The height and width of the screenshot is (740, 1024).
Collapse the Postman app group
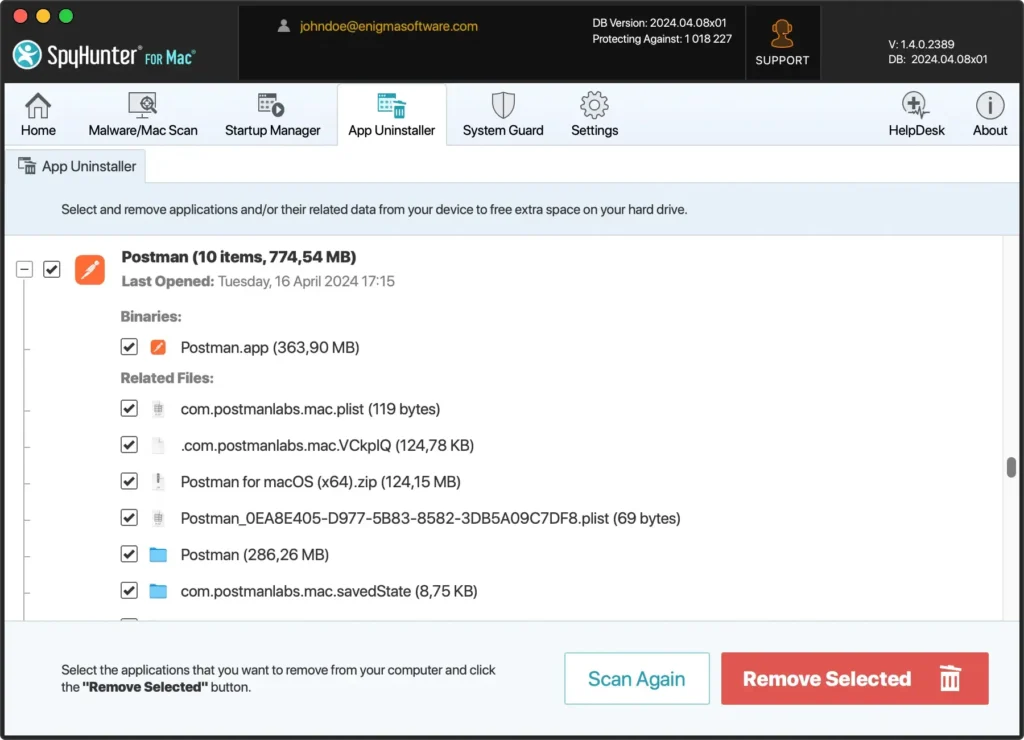pyautogui.click(x=24, y=269)
